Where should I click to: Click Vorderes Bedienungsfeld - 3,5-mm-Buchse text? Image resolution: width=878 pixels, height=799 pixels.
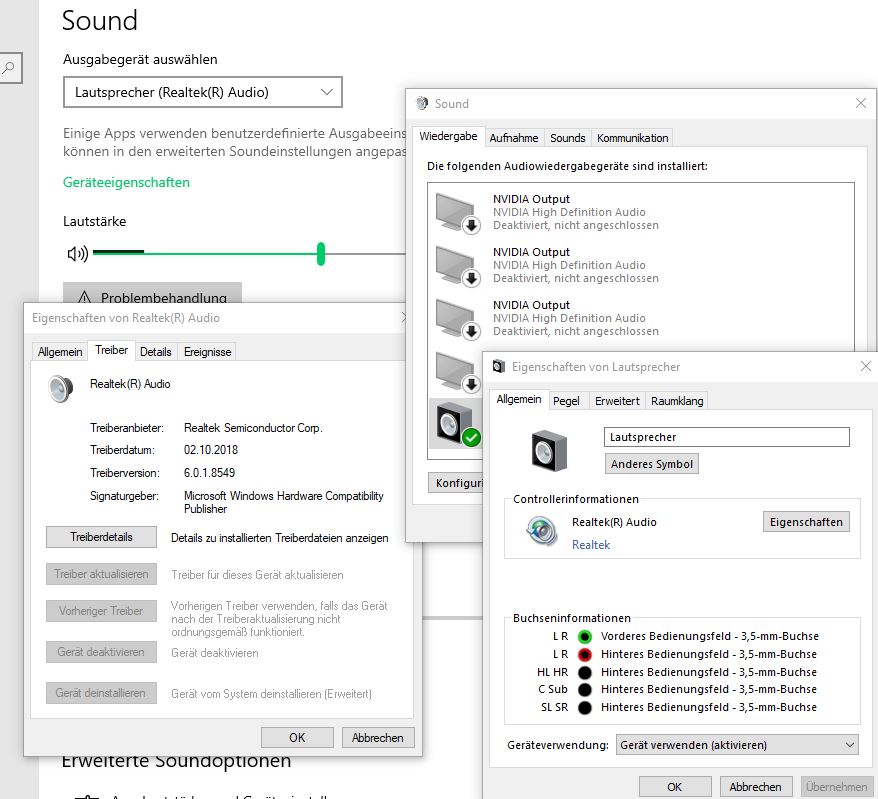pyautogui.click(x=709, y=636)
